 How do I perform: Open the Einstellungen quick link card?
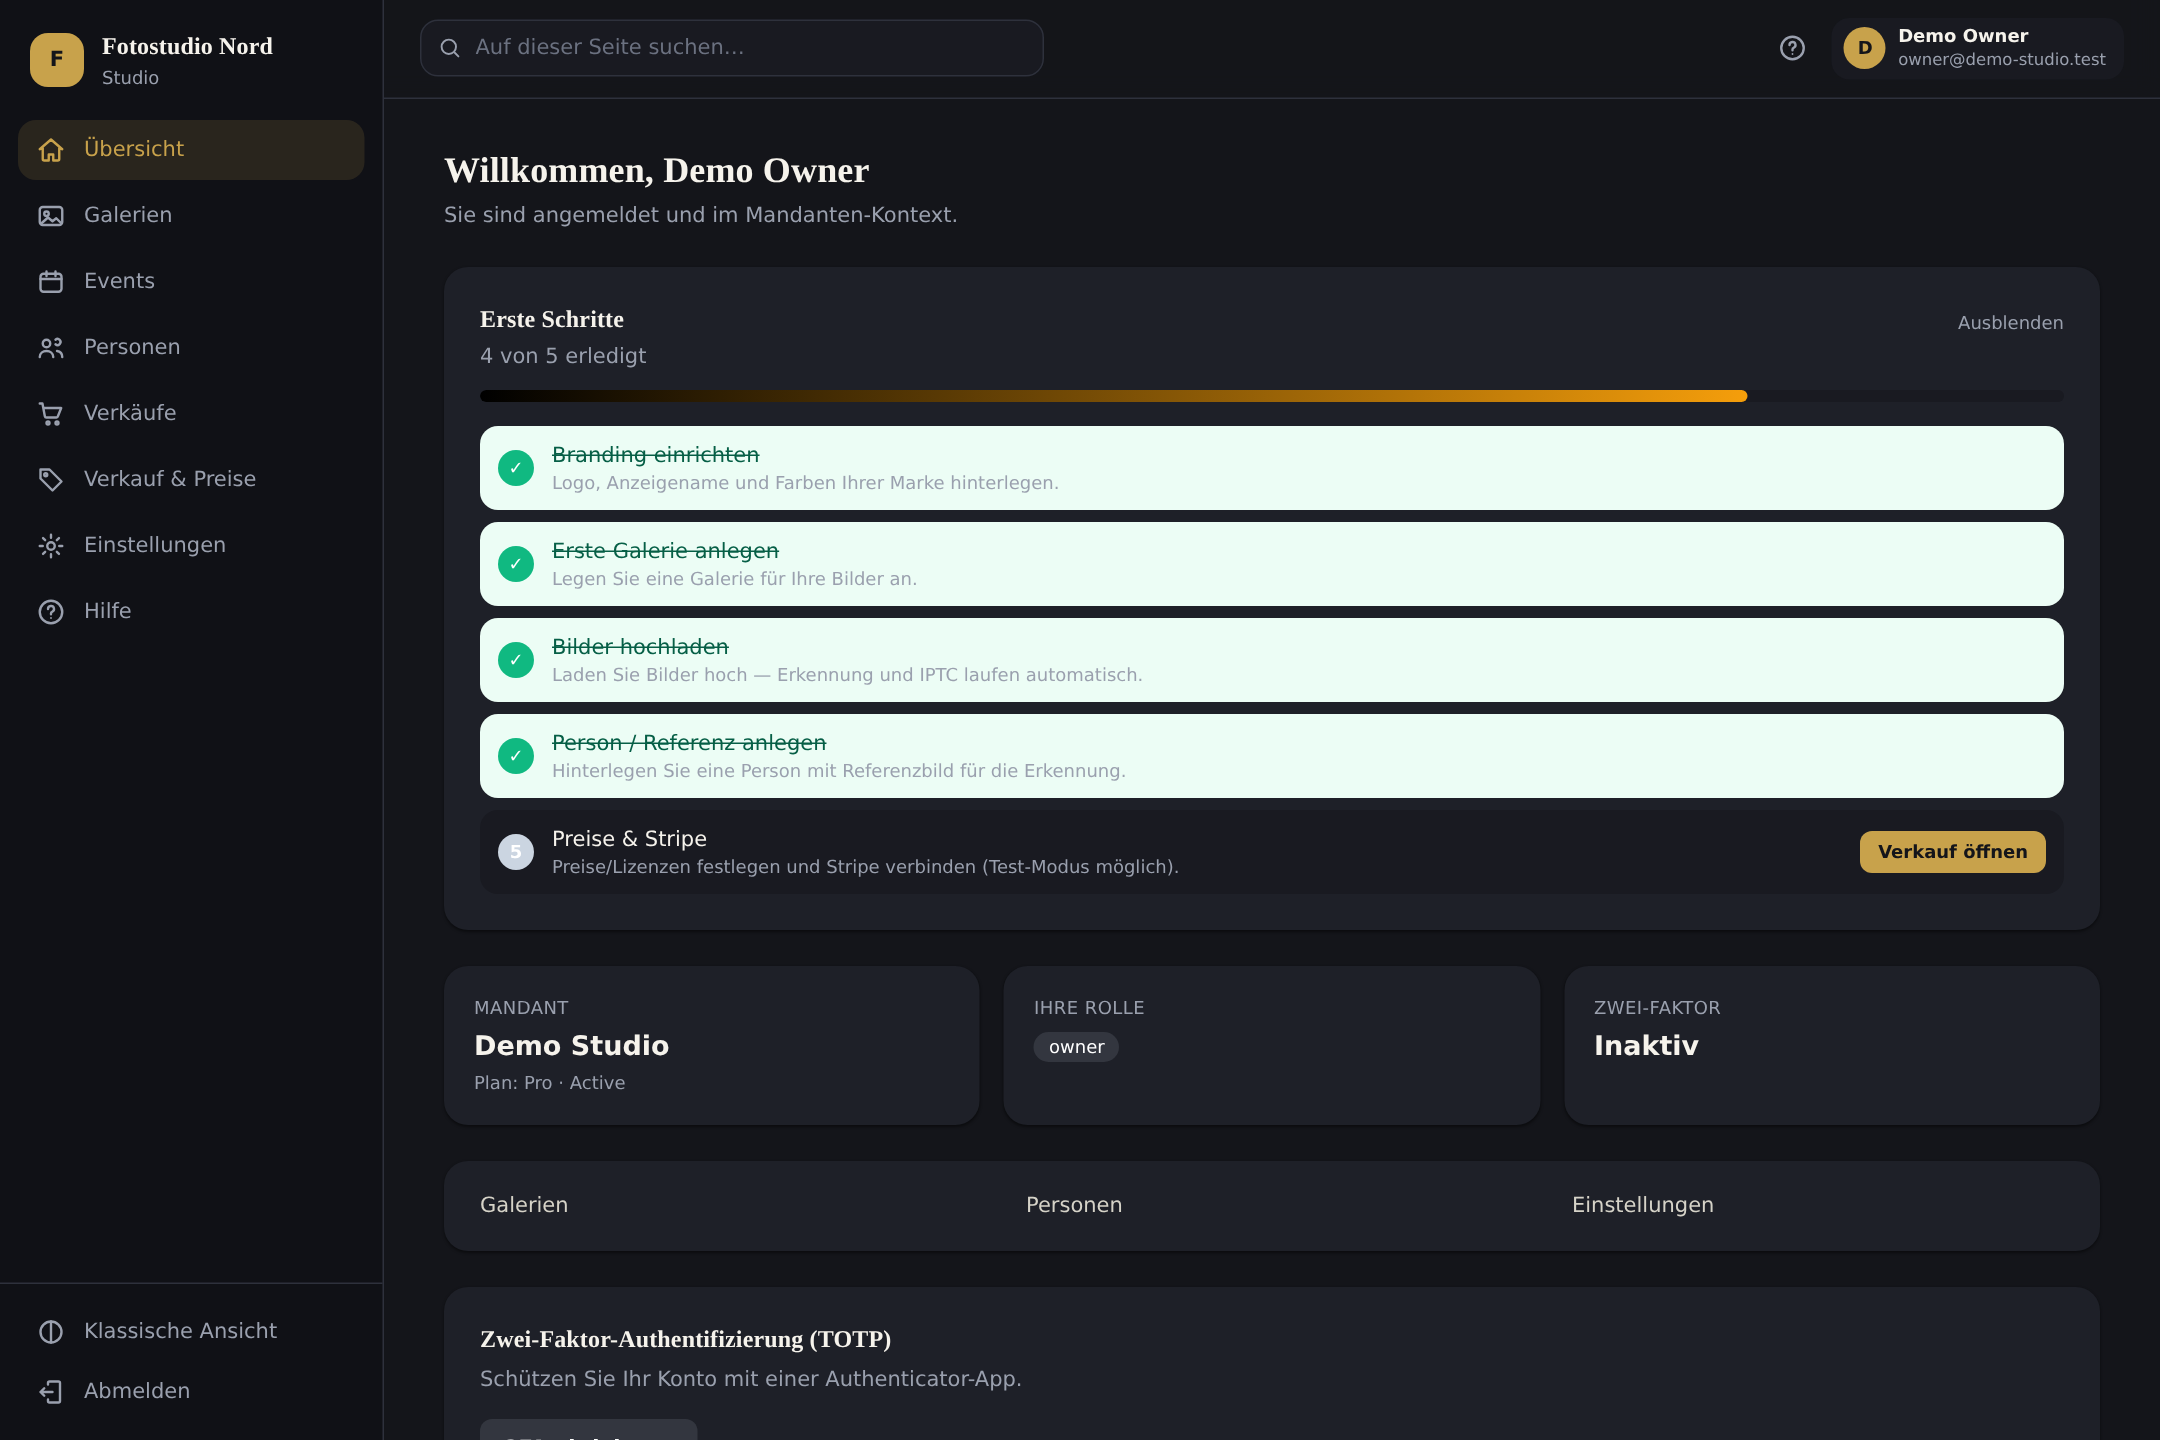1642,1205
